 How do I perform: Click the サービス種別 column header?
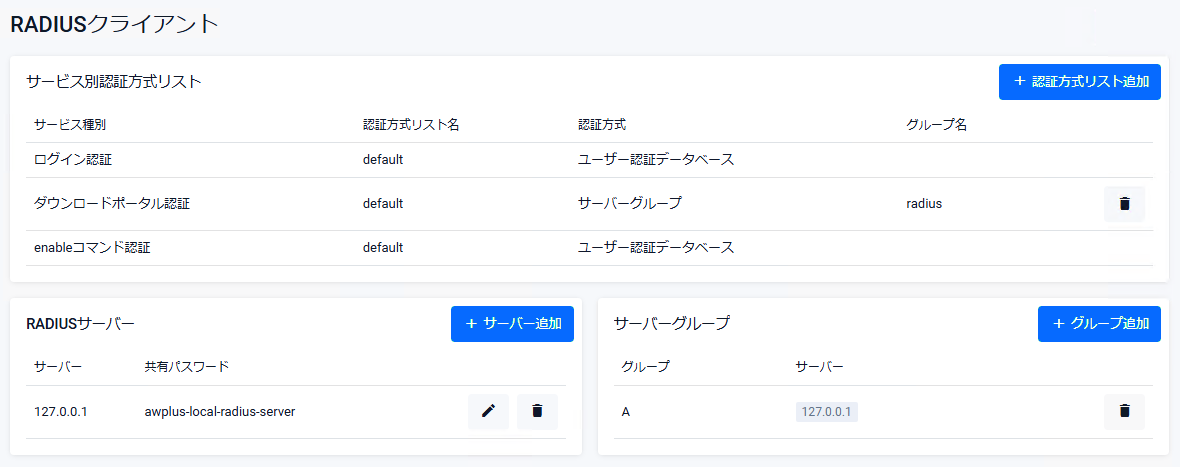[70, 125]
